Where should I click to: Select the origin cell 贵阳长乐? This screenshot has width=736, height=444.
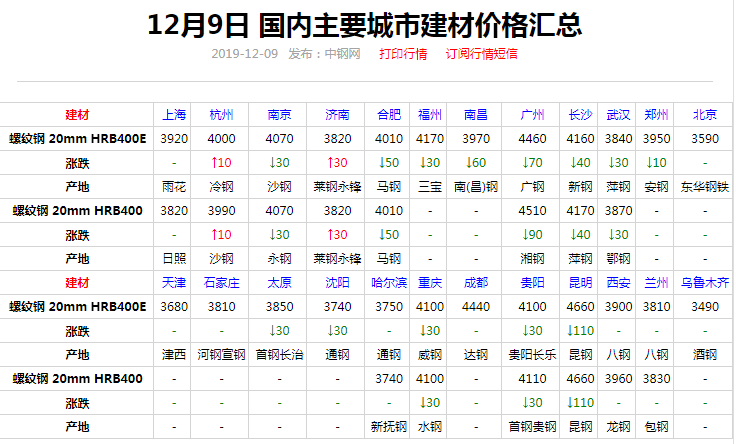click(x=532, y=355)
